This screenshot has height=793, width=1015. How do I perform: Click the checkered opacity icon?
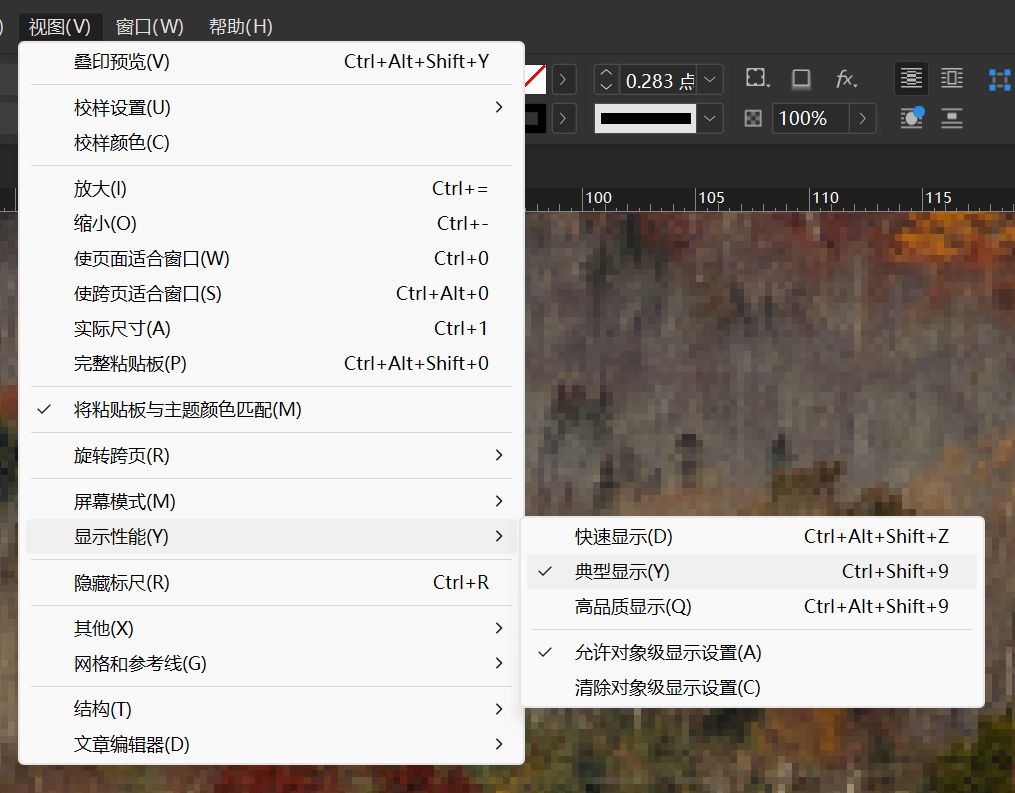click(752, 118)
